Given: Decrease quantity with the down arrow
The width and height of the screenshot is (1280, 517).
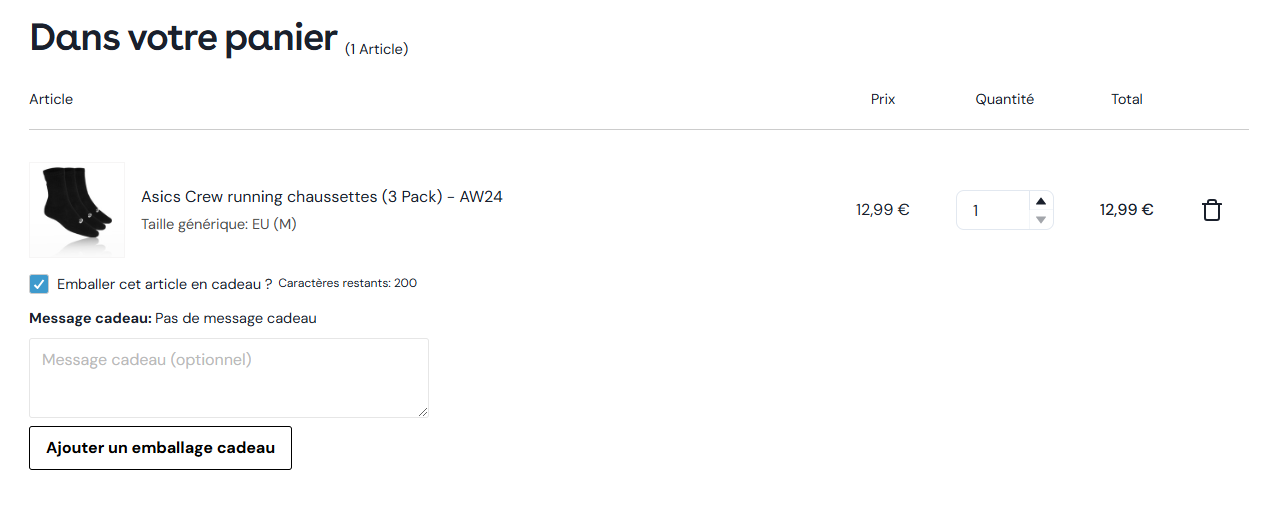Looking at the screenshot, I should [x=1041, y=219].
